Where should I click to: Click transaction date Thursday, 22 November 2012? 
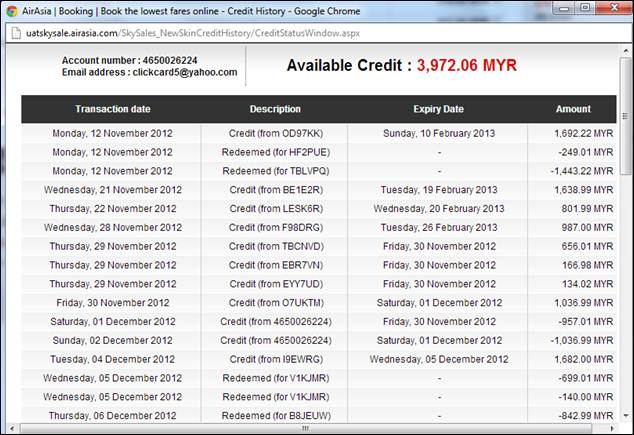coord(113,209)
